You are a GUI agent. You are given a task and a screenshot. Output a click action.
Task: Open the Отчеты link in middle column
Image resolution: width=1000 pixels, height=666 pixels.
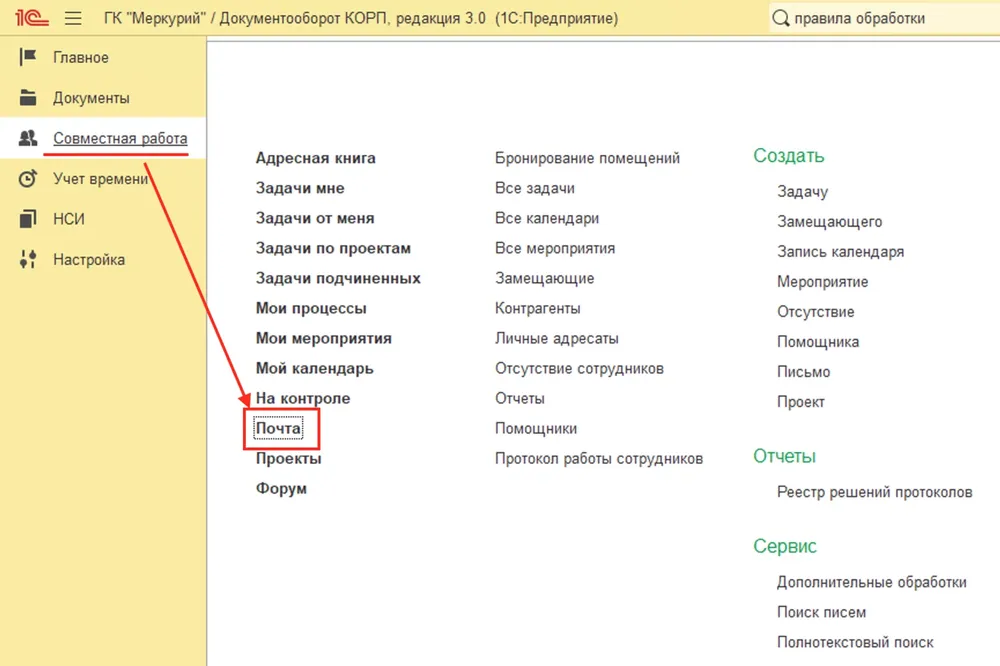tap(520, 397)
